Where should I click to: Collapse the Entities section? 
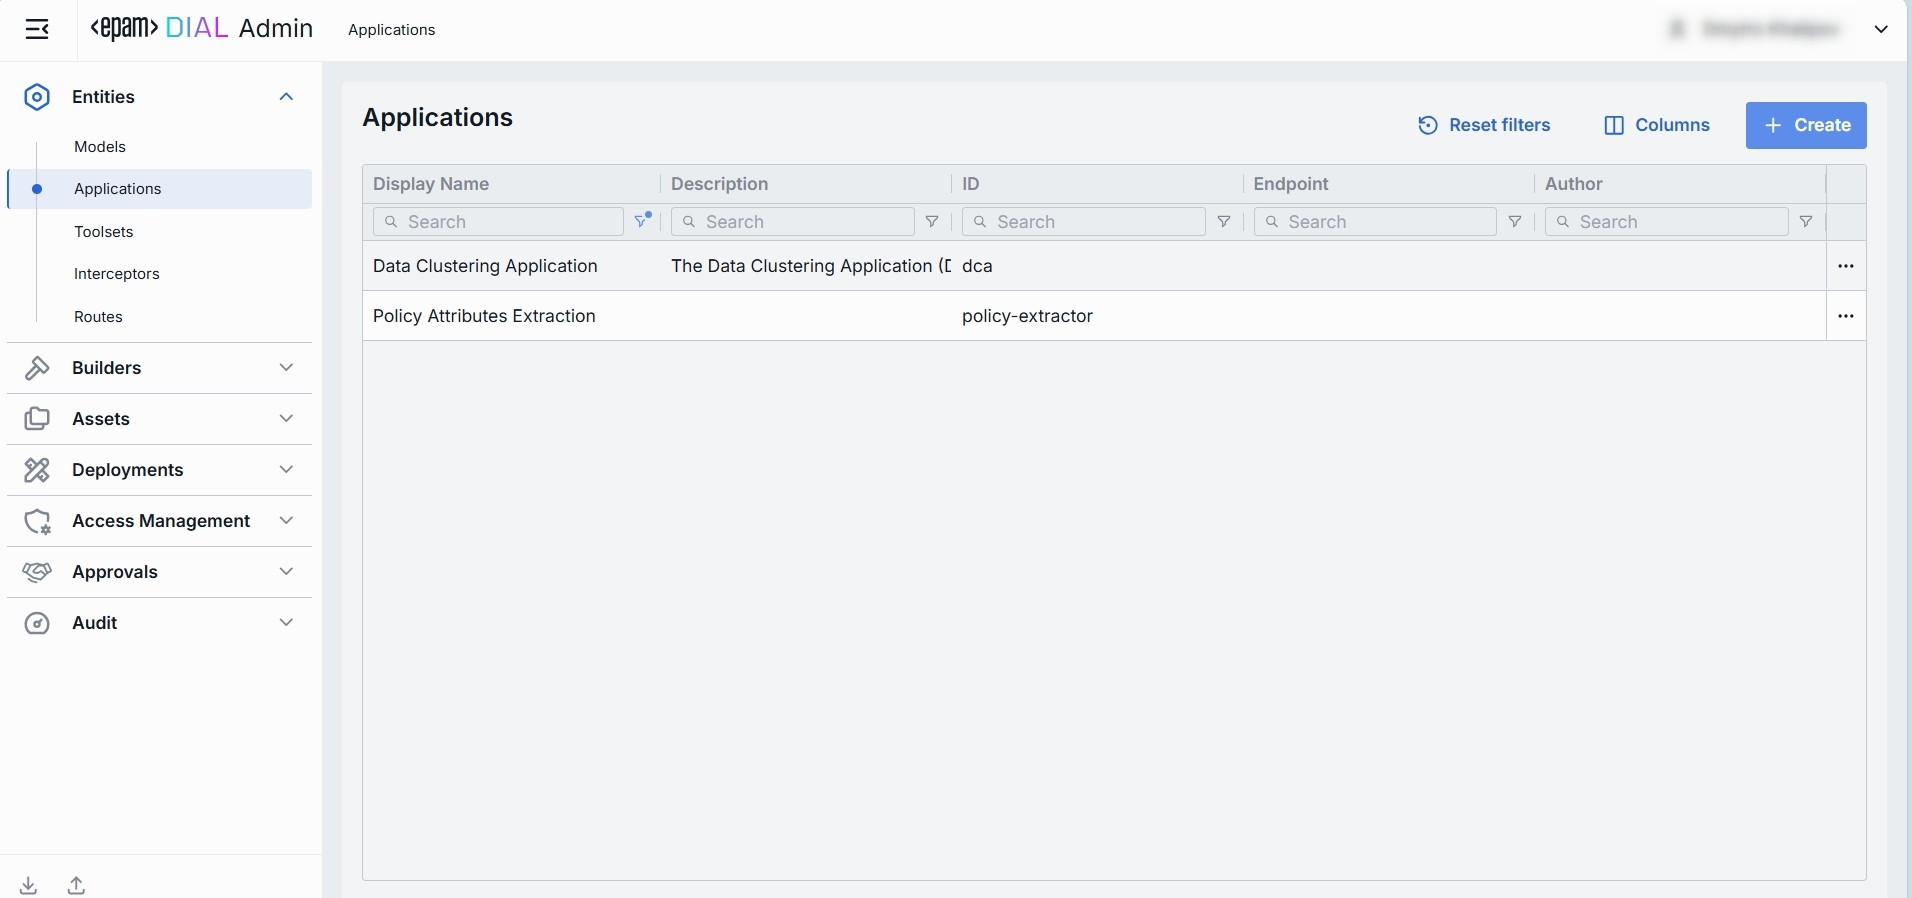click(286, 97)
